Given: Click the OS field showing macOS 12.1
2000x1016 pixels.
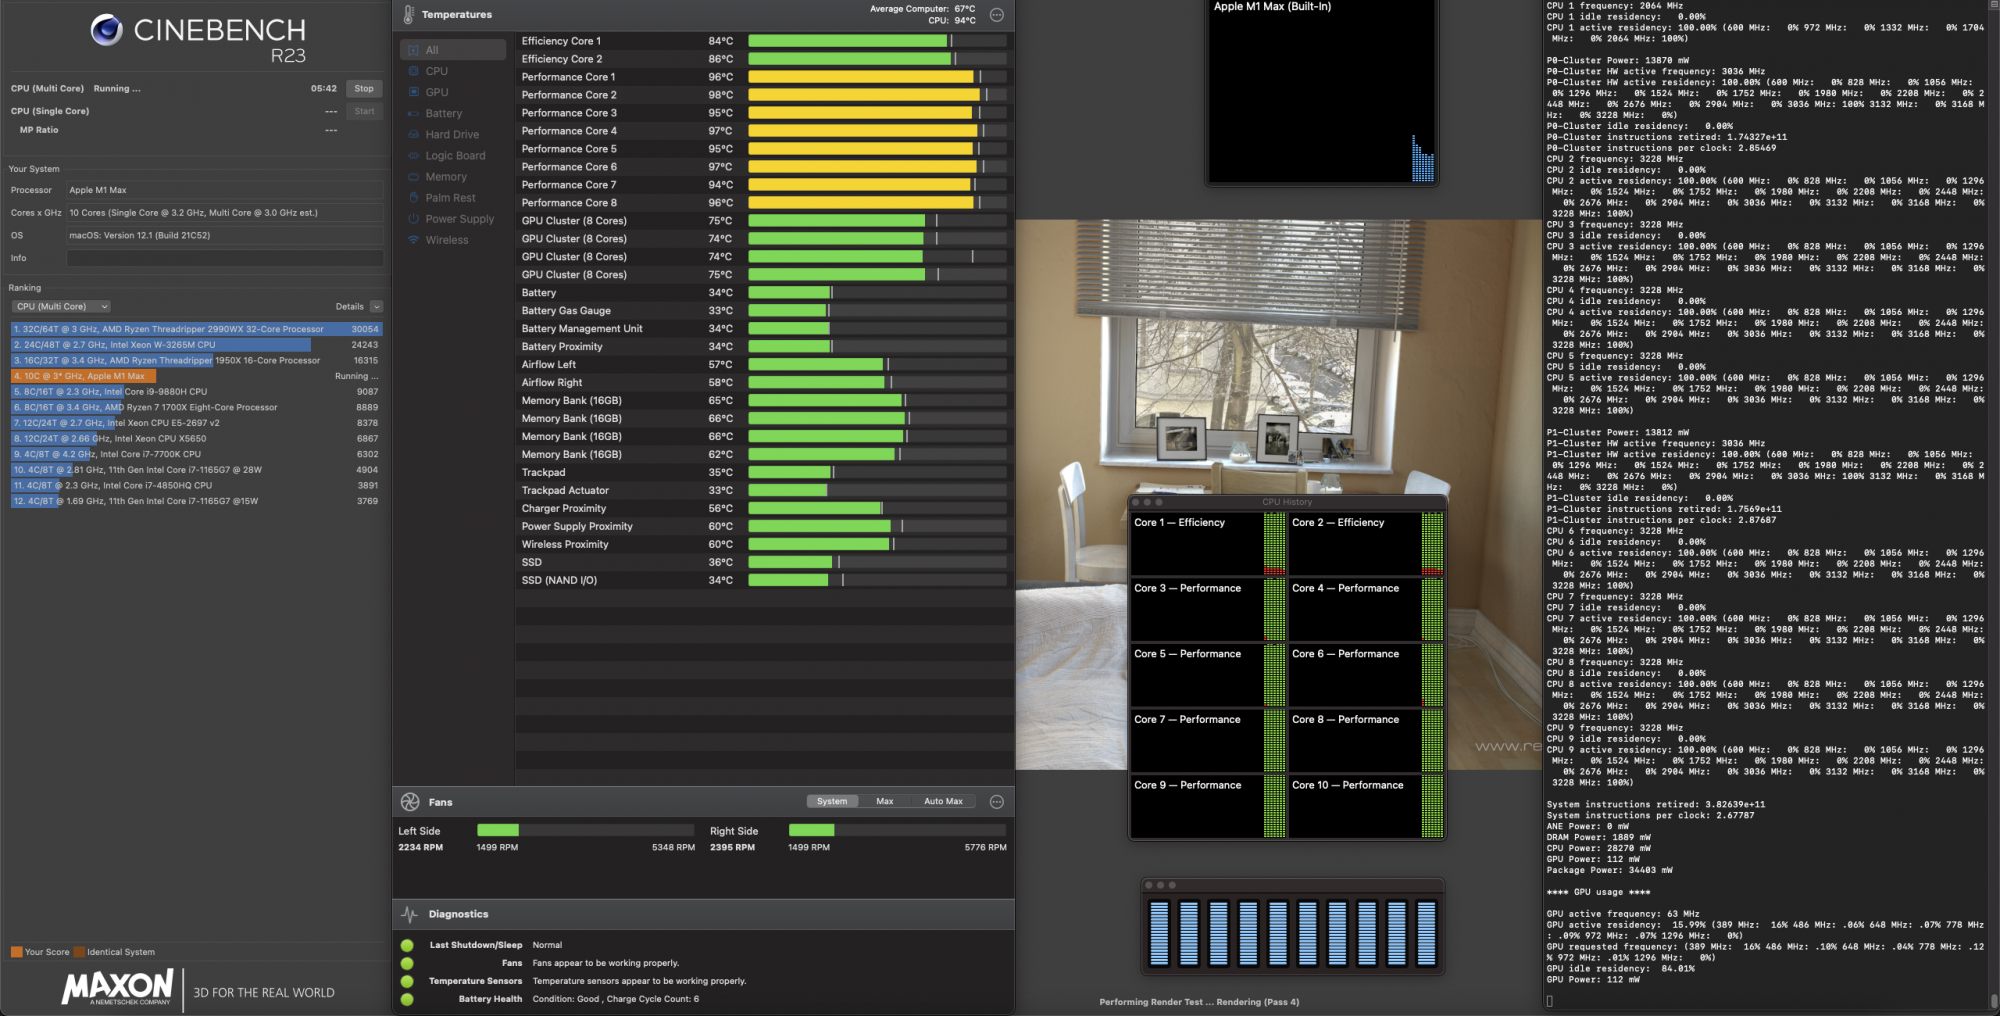Looking at the screenshot, I should (x=225, y=236).
